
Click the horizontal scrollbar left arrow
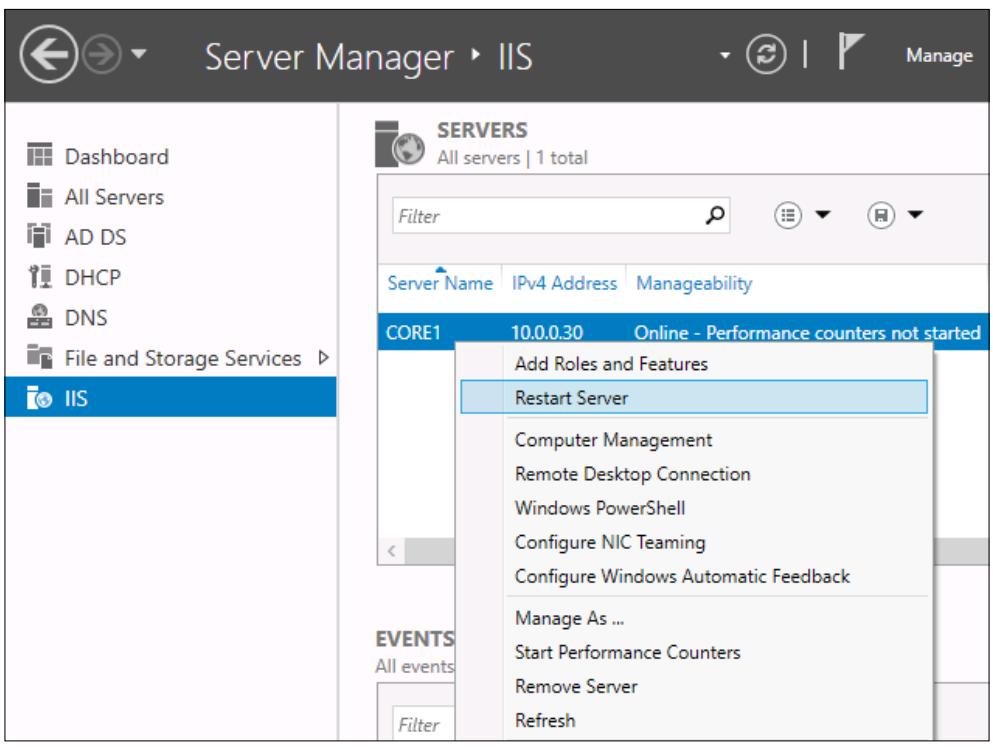click(392, 551)
